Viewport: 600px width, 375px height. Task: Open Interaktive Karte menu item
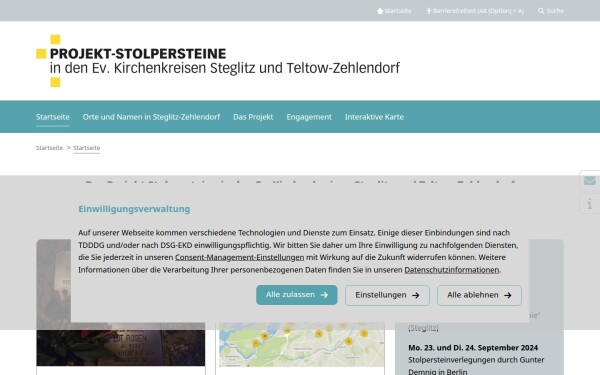pos(374,117)
